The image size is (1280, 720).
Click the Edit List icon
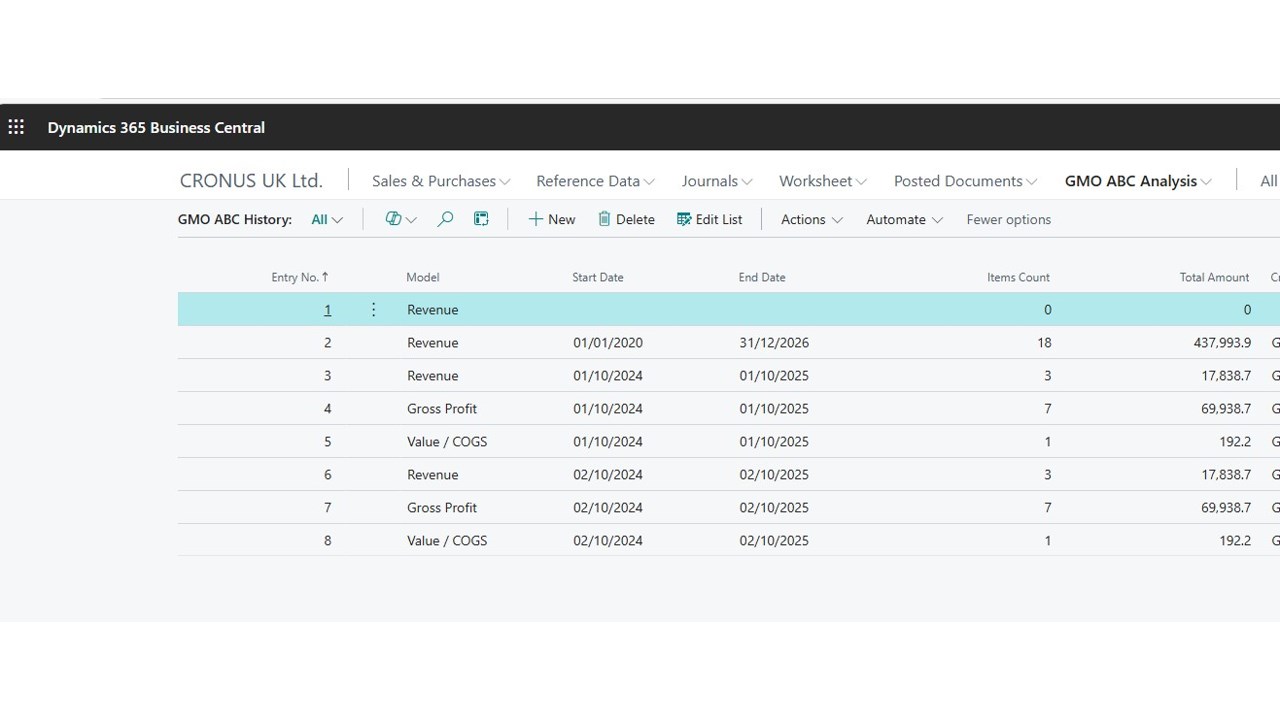pyautogui.click(x=684, y=219)
